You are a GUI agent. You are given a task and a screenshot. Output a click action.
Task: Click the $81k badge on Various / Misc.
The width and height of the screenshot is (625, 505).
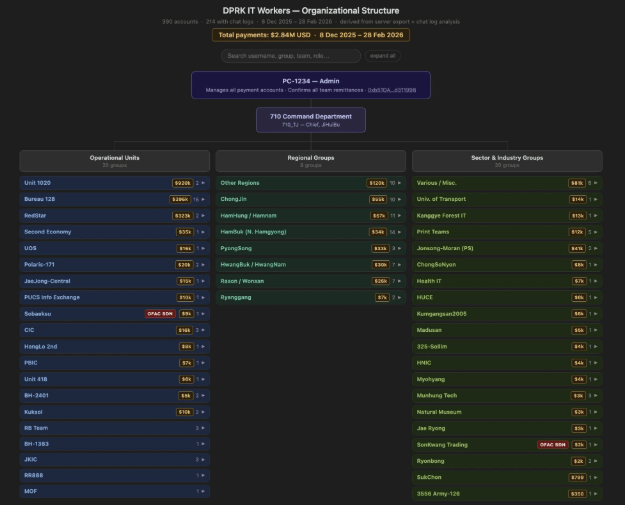click(577, 183)
